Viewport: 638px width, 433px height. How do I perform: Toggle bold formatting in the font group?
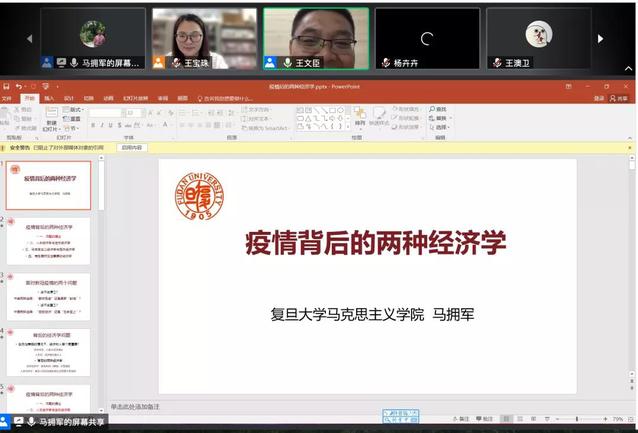(93, 125)
